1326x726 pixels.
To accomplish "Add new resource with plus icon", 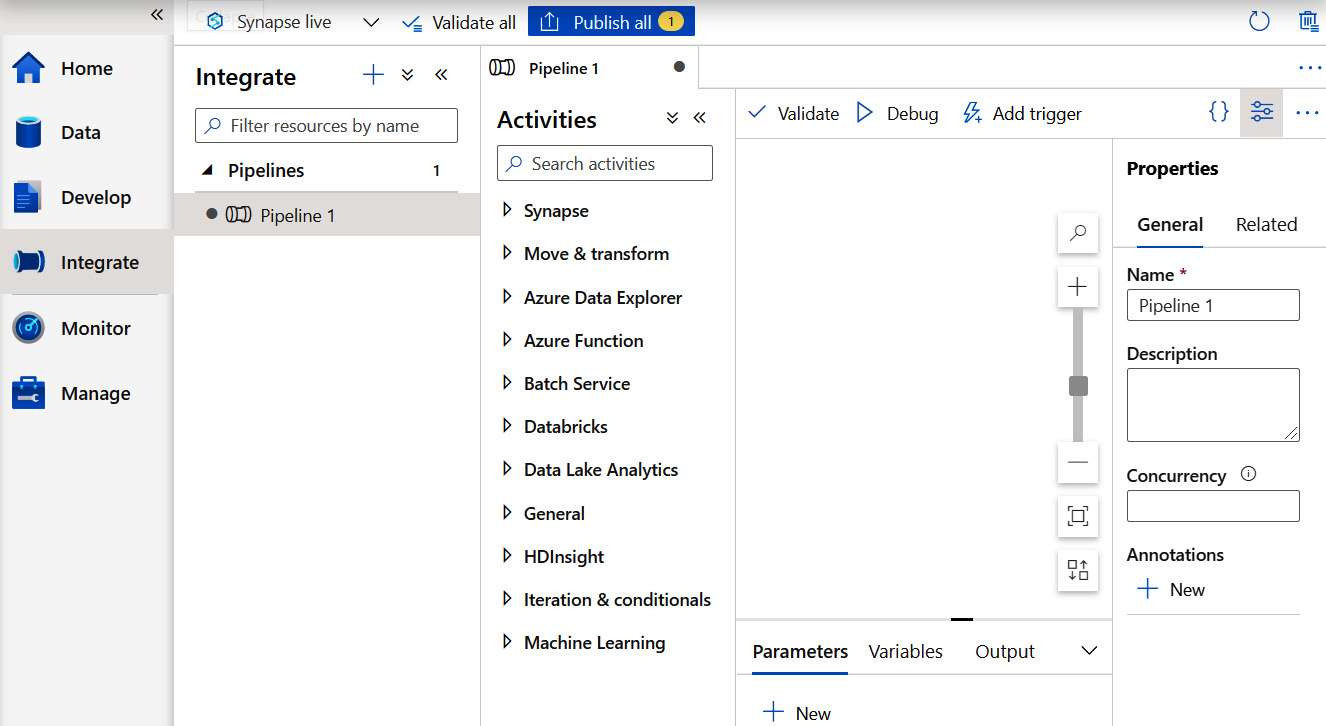I will (373, 74).
